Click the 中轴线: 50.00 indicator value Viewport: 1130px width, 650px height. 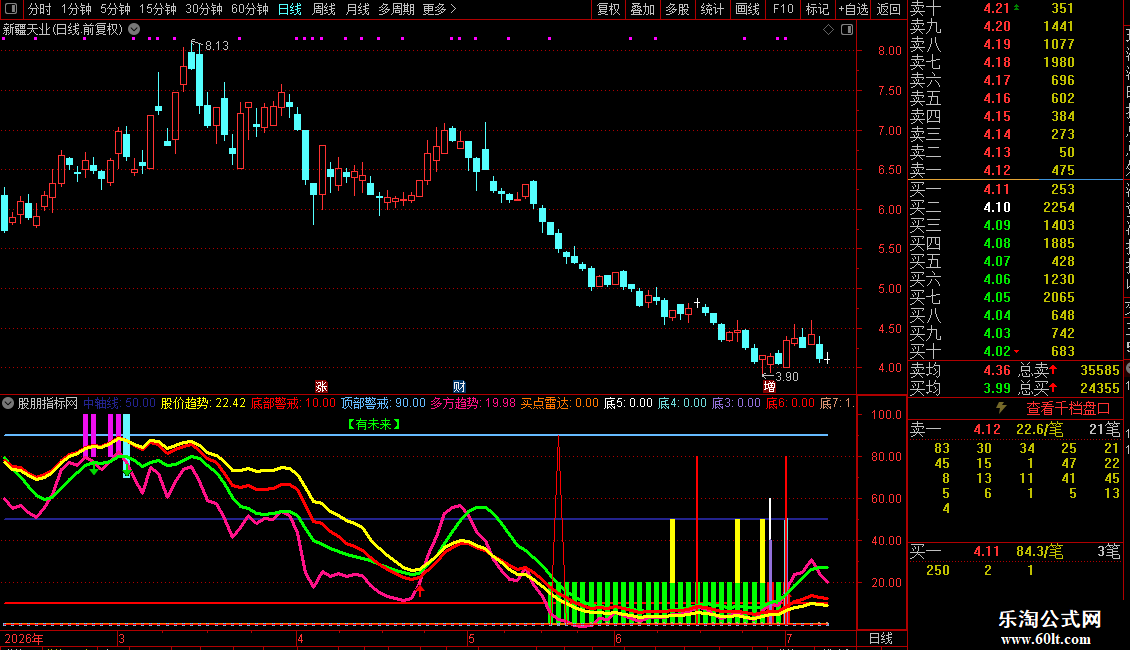pyautogui.click(x=120, y=404)
